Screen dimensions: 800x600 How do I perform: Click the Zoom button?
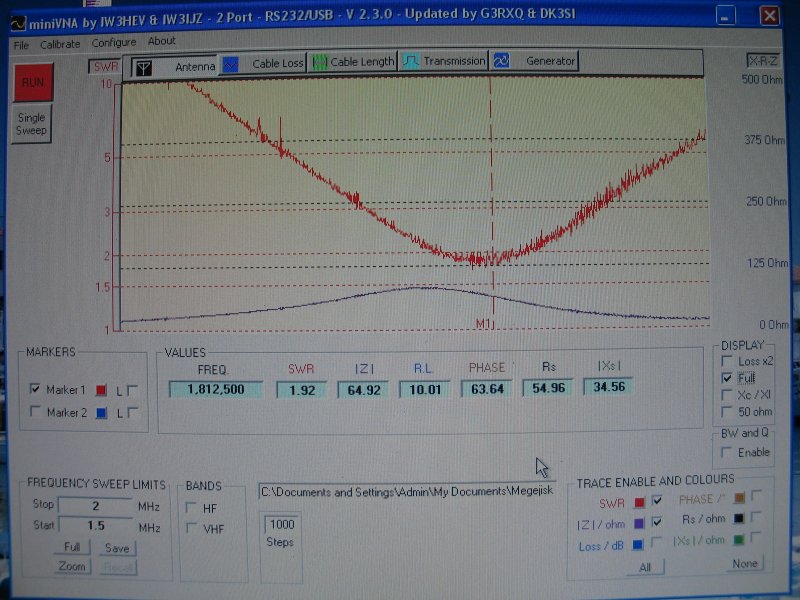point(71,566)
